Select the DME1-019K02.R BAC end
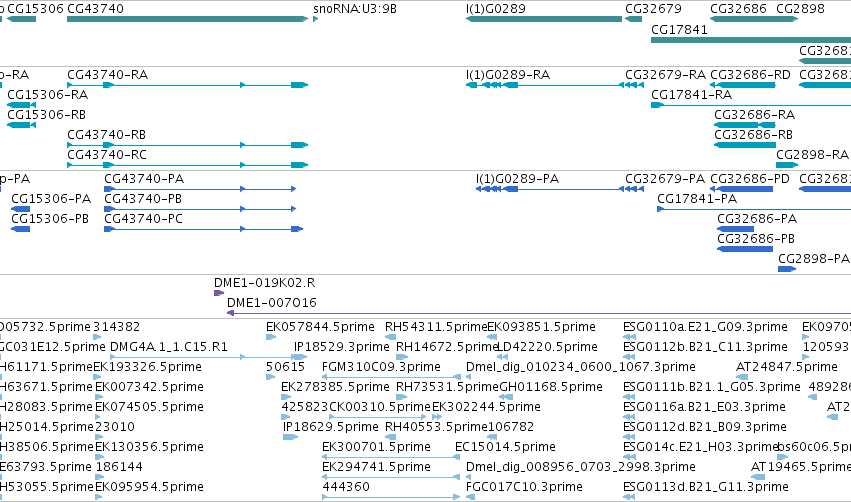This screenshot has width=851, height=502. point(219,293)
